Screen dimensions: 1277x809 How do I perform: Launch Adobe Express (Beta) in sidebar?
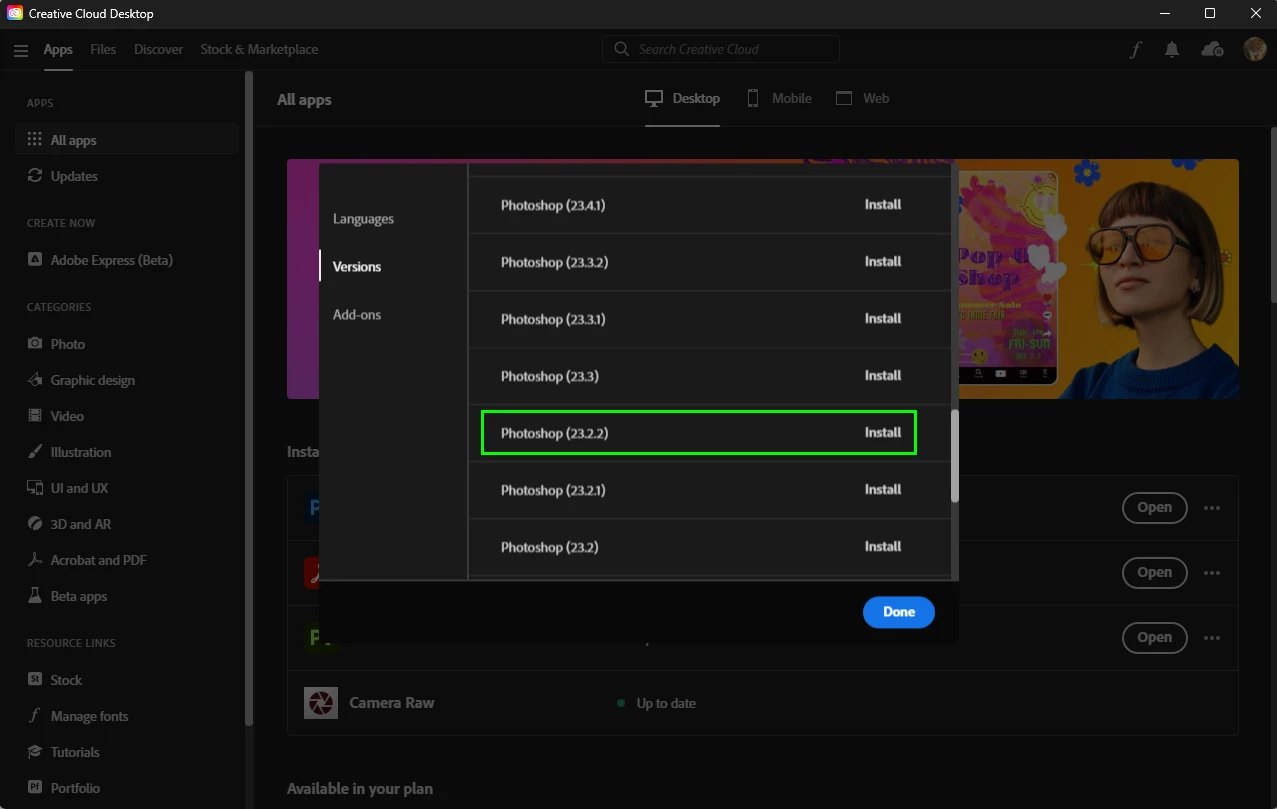100,260
